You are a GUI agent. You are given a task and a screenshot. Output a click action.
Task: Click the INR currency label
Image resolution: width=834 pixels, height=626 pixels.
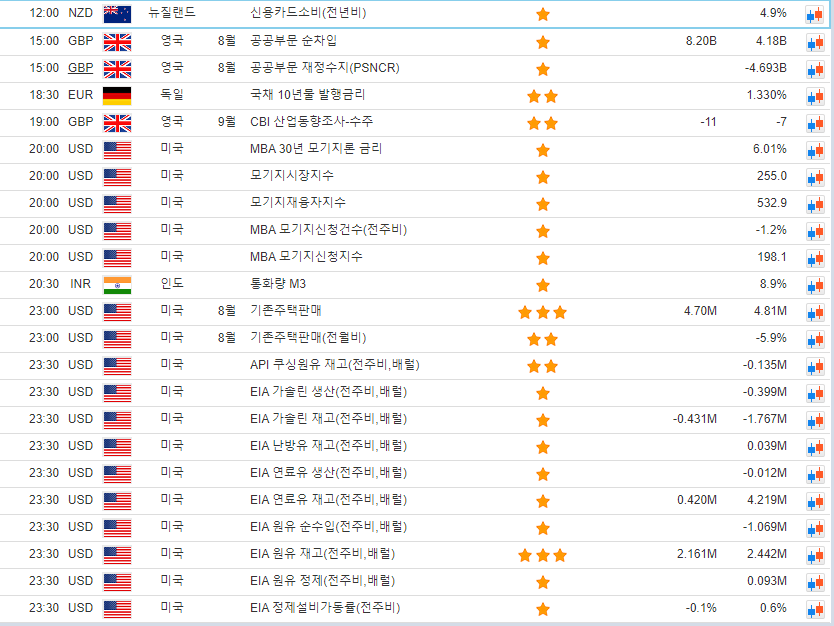point(80,284)
